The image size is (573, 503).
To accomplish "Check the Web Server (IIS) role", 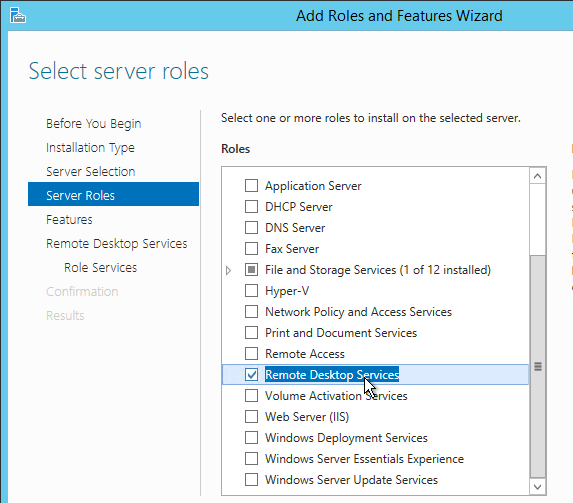I will [x=251, y=416].
